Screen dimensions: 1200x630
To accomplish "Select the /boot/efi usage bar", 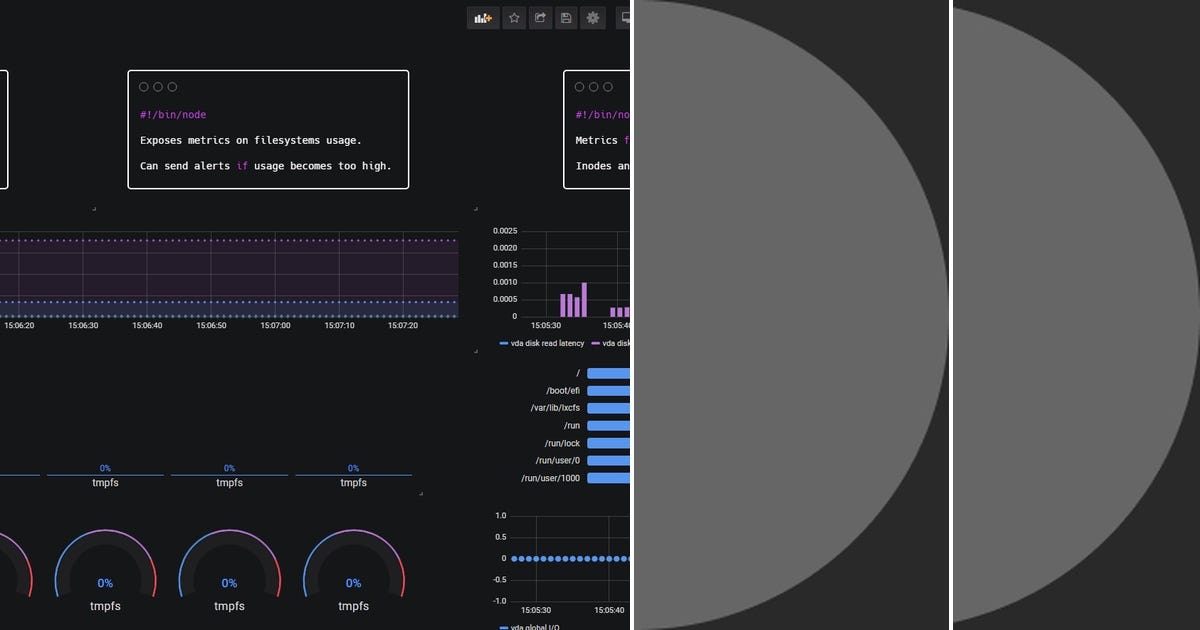I will [x=609, y=391].
